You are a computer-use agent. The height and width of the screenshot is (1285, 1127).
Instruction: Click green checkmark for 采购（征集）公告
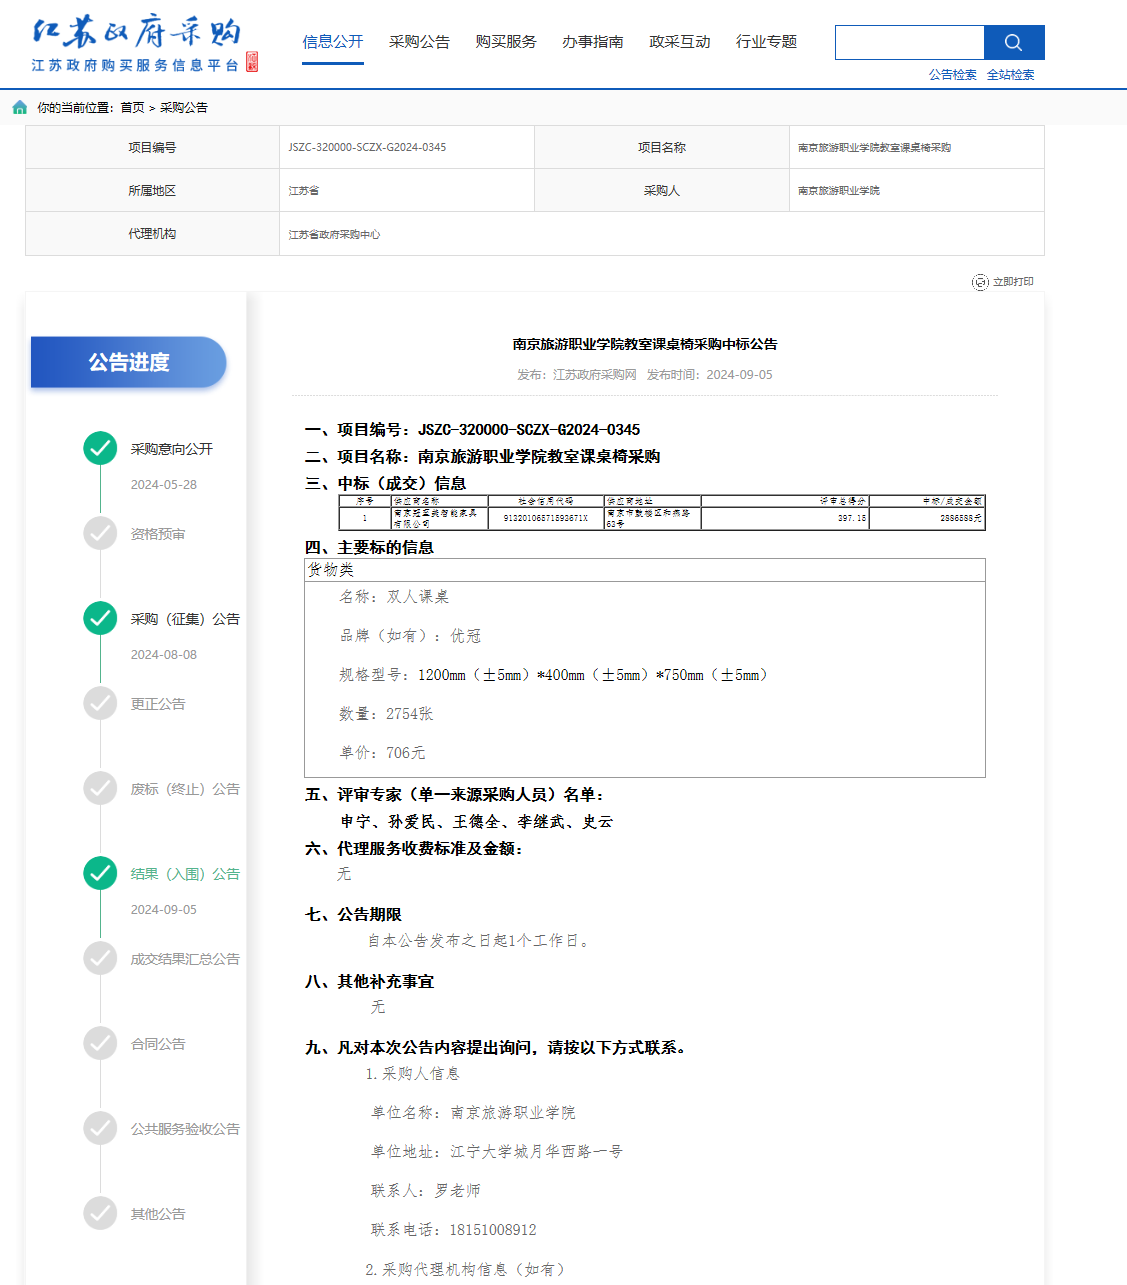coord(100,618)
